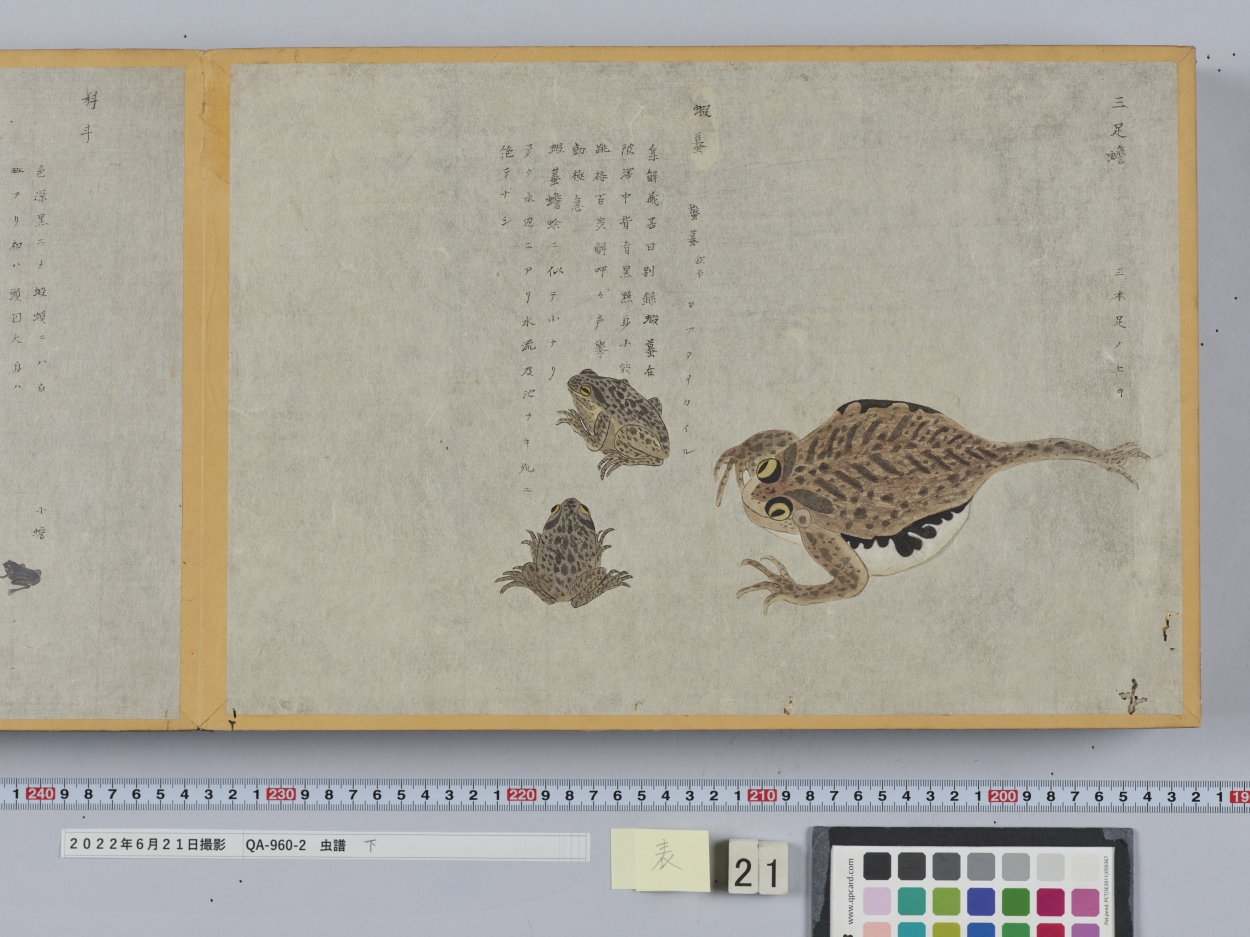
Task: Click the red '220' mark on the ruler
Action: 521,794
